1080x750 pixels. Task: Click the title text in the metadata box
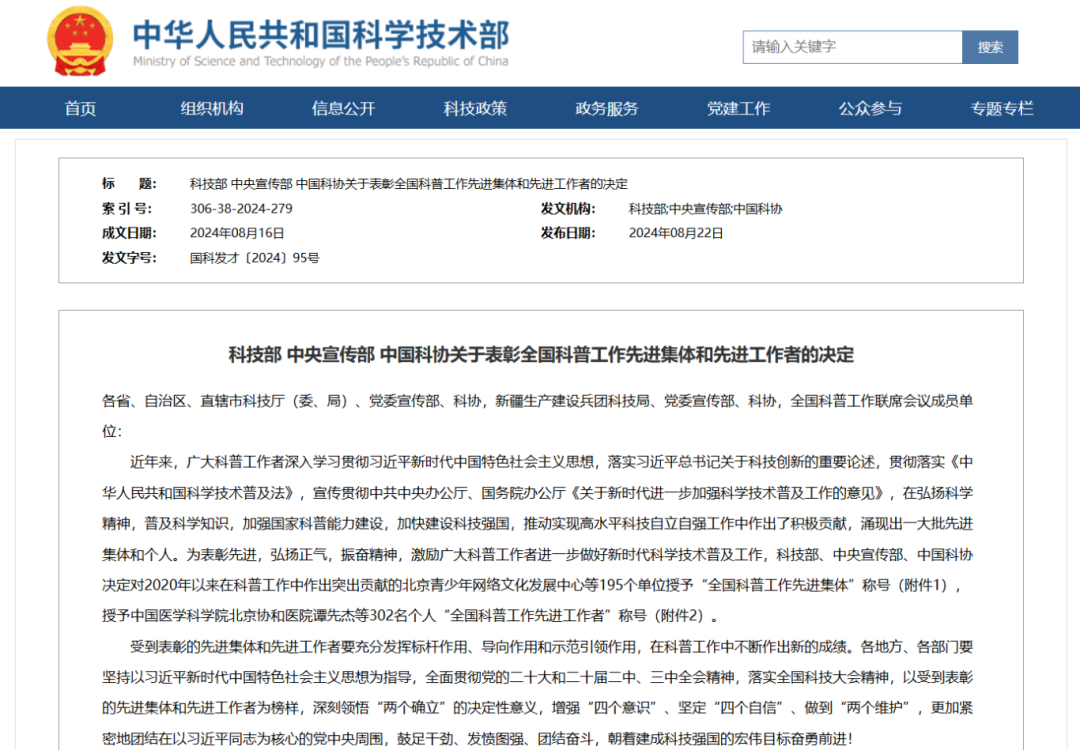tap(408, 184)
